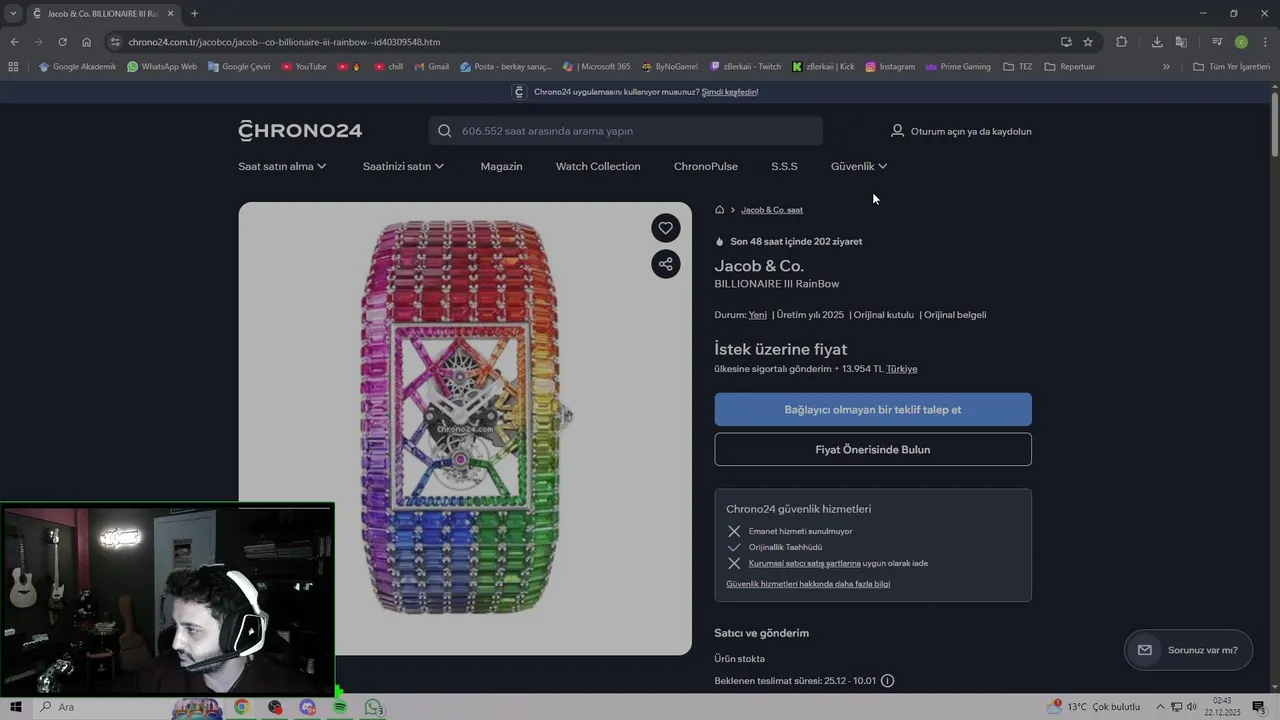This screenshot has width=1280, height=720.
Task: Click in the watch search field
Action: [626, 131]
